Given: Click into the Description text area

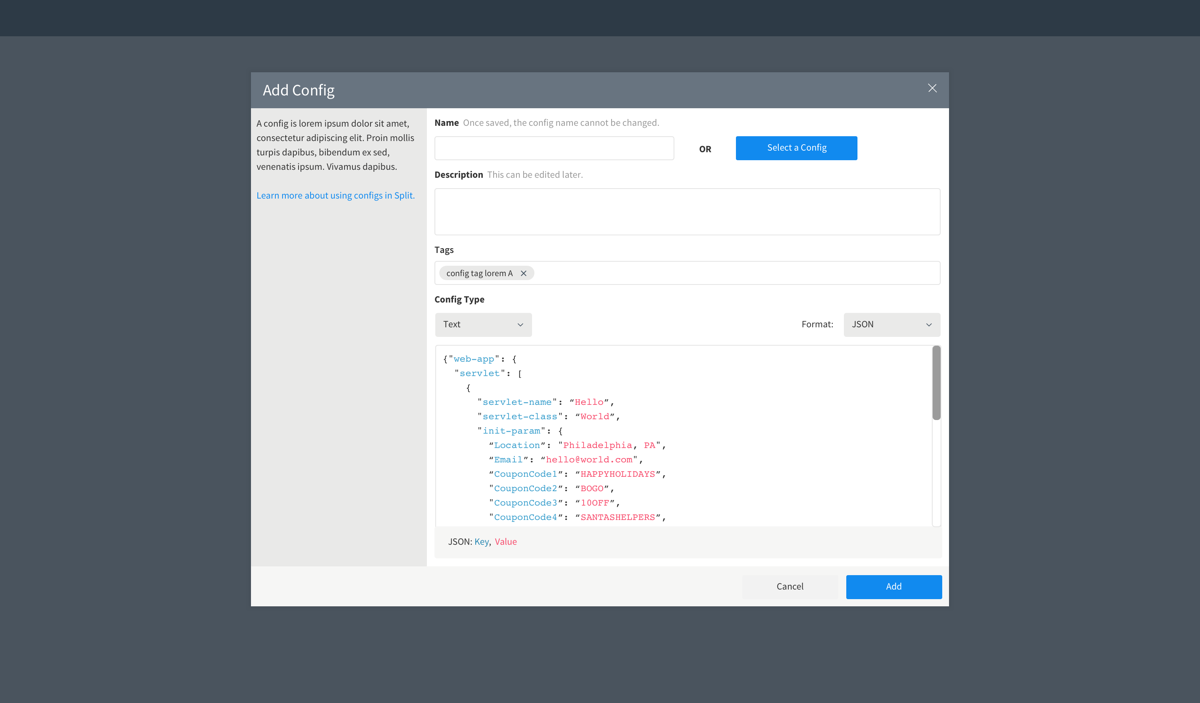Looking at the screenshot, I should coord(687,212).
